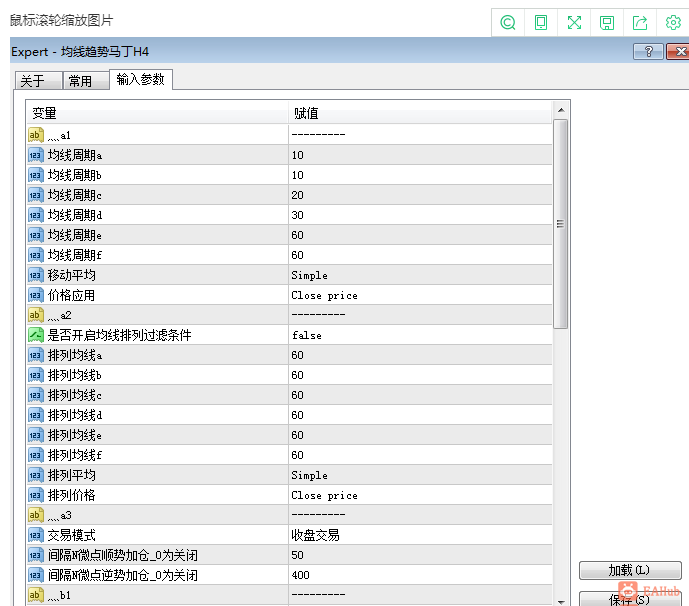Click integer icon beside 排列均线c
This screenshot has width=689, height=606.
pos(36,395)
